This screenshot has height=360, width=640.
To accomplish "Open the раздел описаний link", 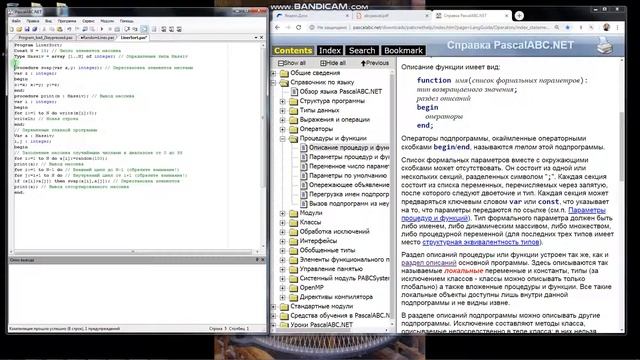I will [x=429, y=262].
